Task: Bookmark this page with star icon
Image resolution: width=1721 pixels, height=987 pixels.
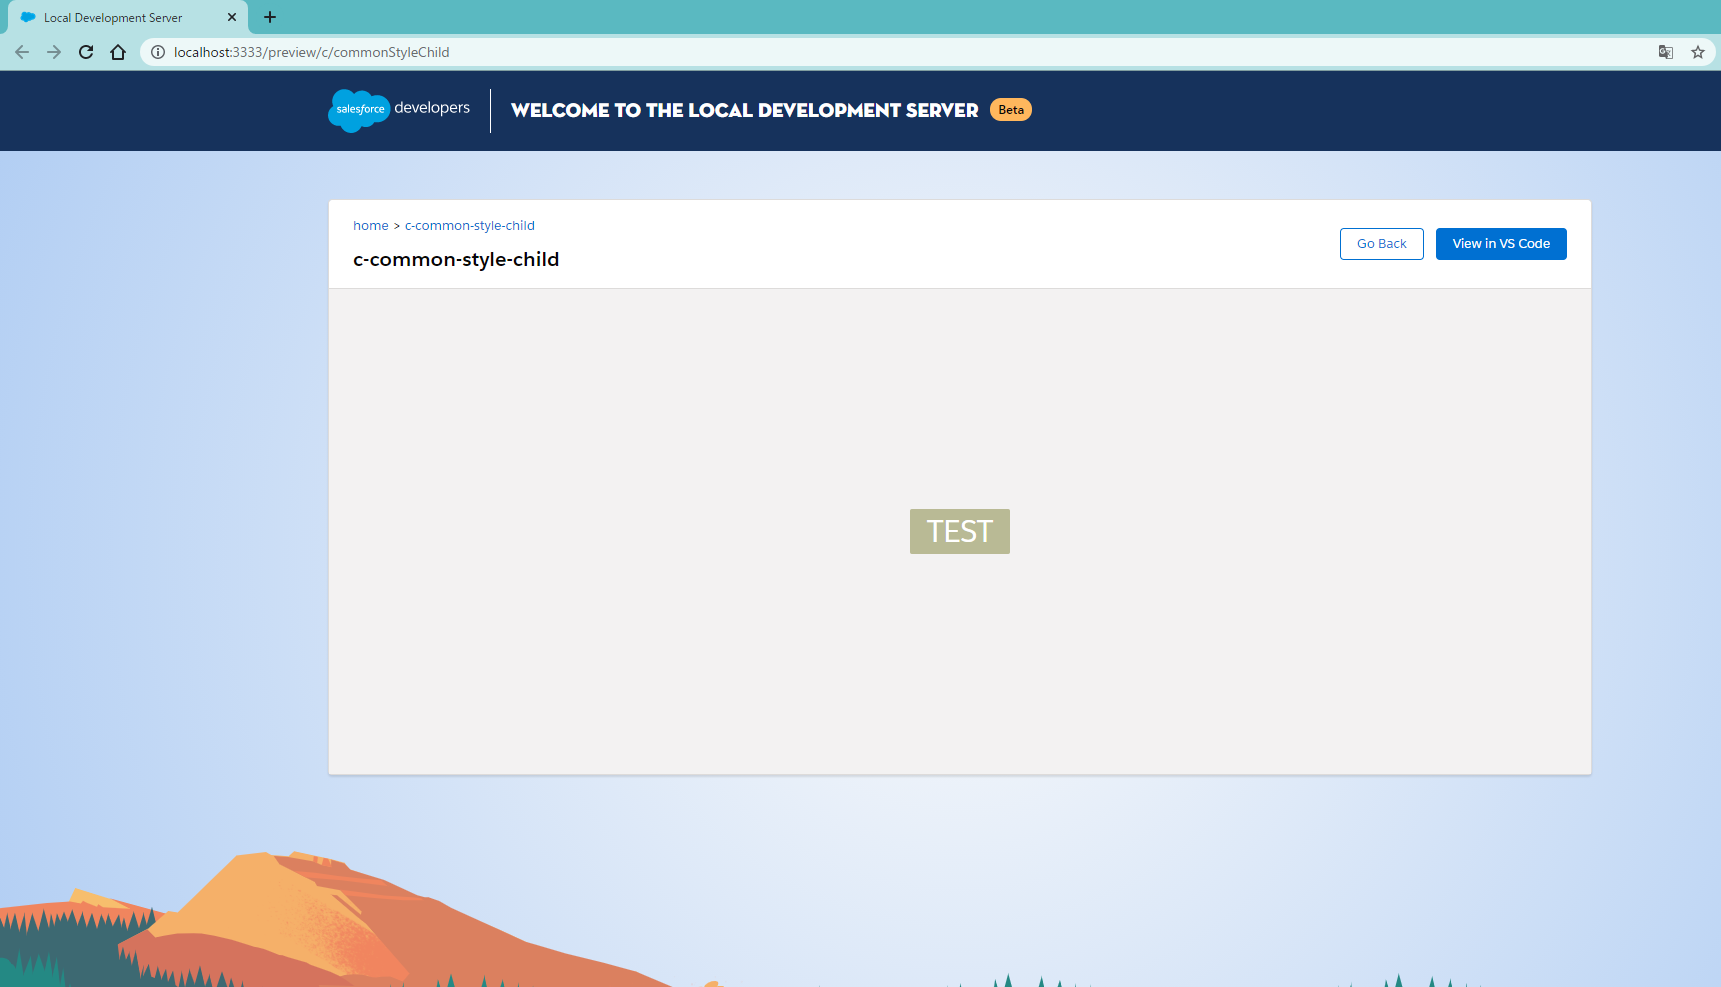Action: click(1698, 52)
